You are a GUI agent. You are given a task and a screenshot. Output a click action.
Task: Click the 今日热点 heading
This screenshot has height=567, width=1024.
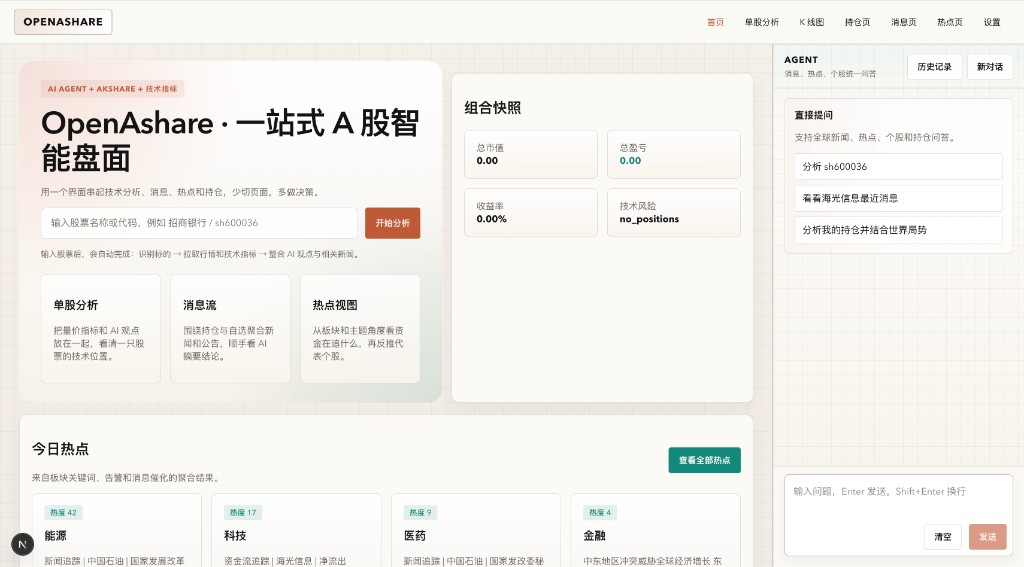coord(60,449)
